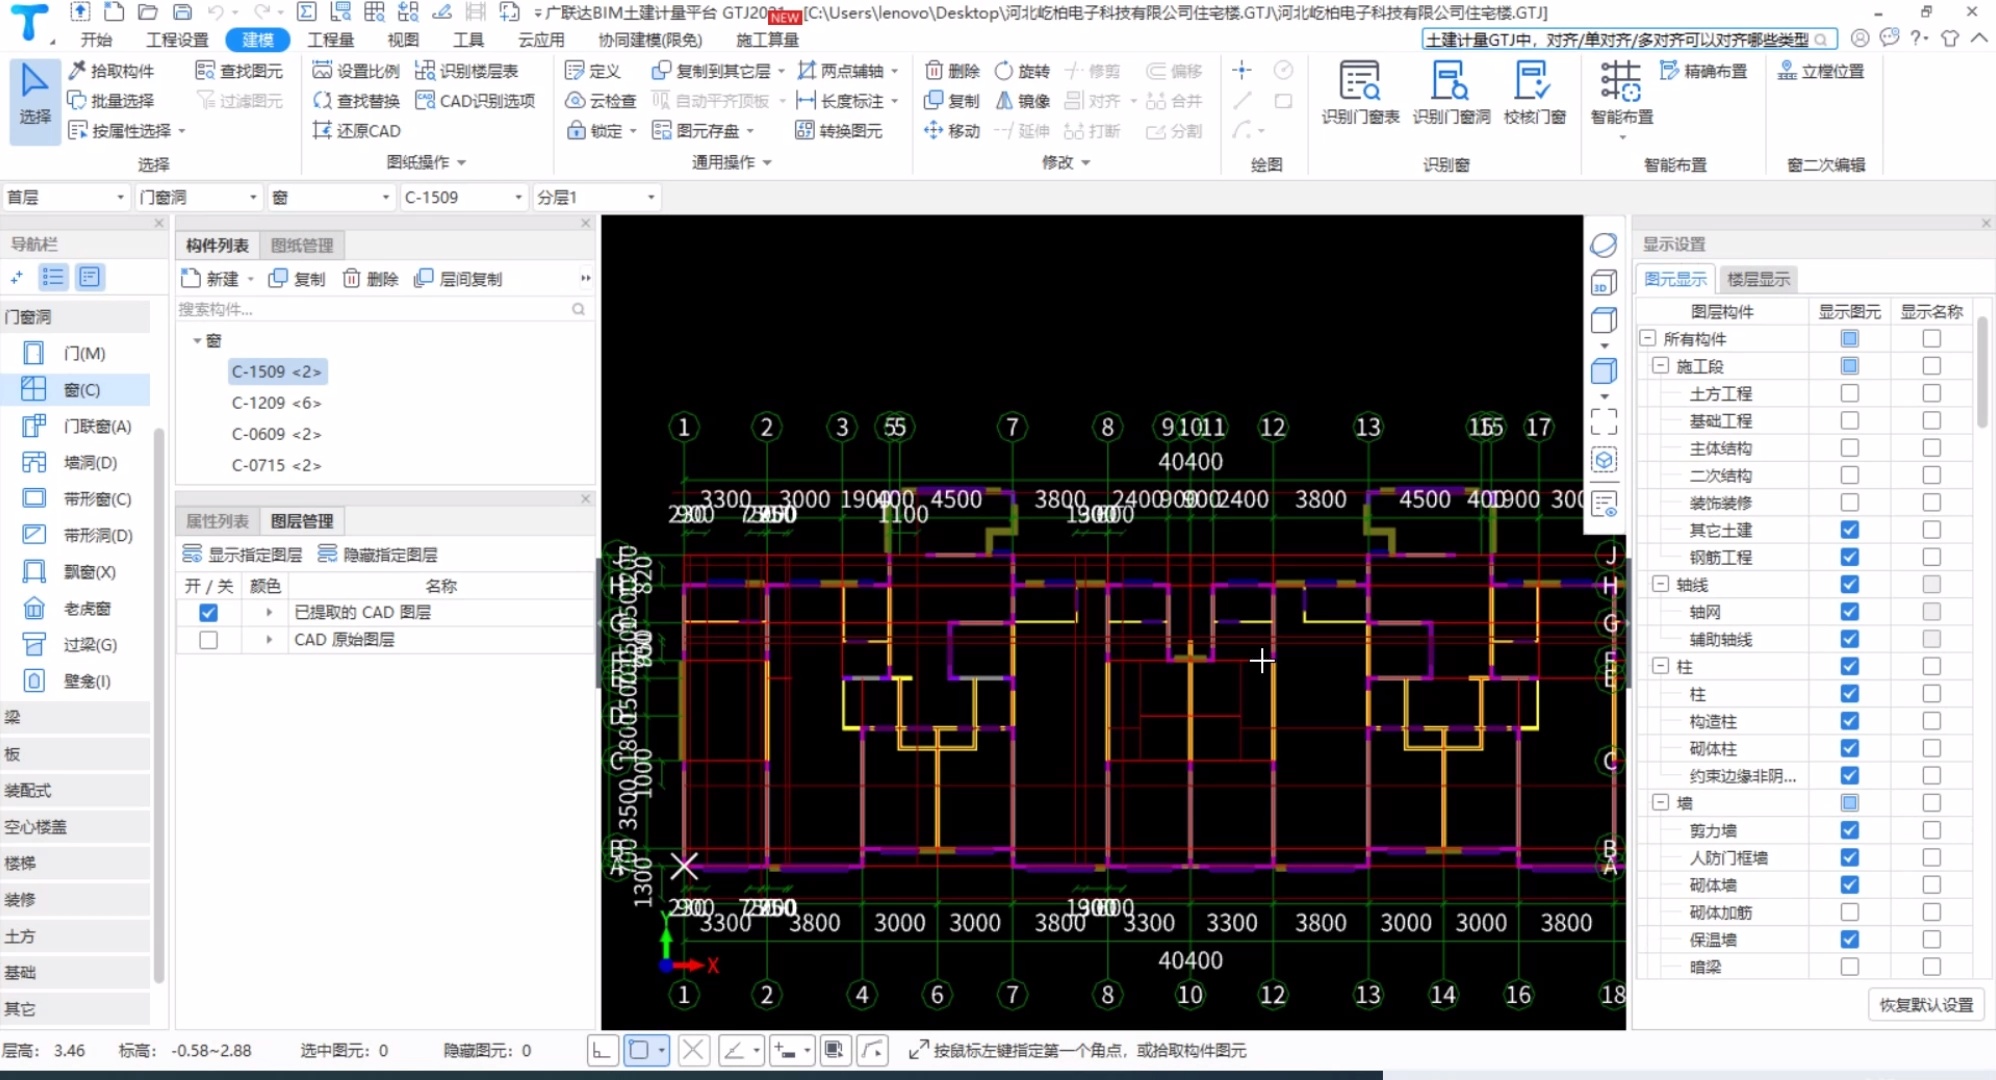This screenshot has height=1080, width=1996.
Task: Uncheck 已提取的 CAD 图层 checkbox
Action: (208, 612)
